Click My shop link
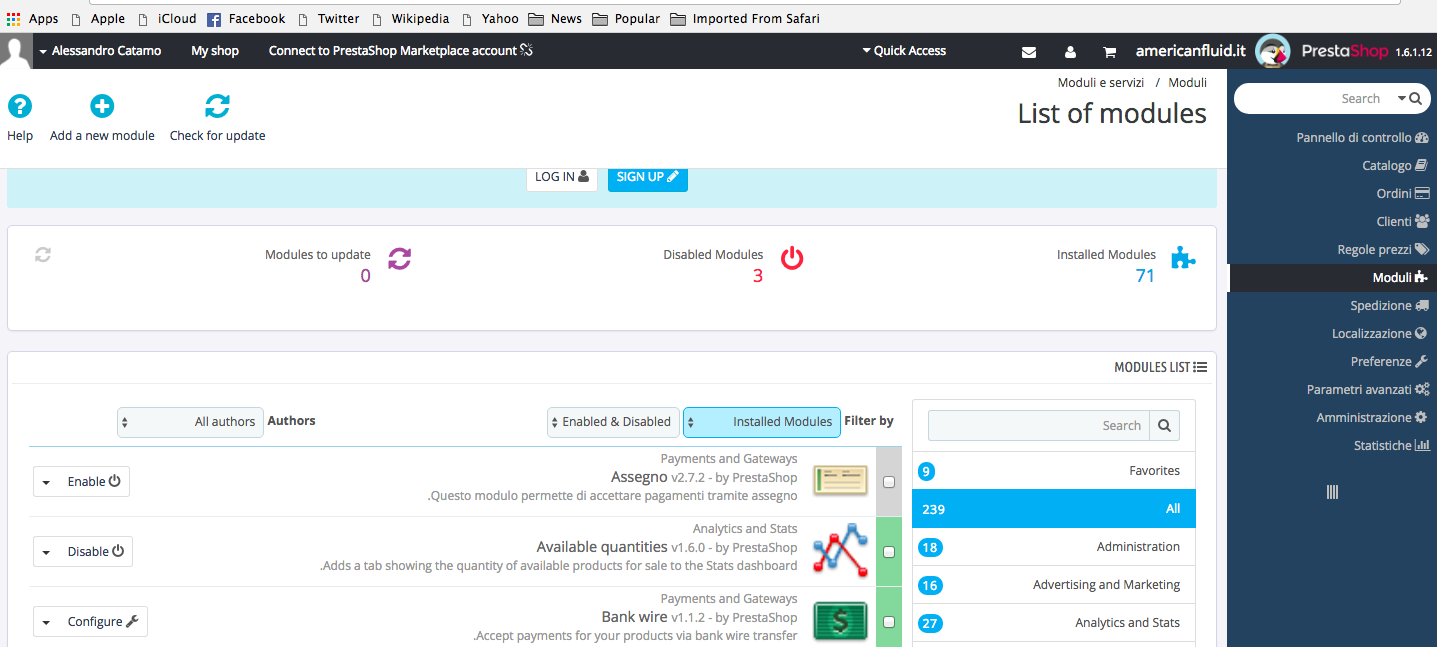 tap(215, 51)
